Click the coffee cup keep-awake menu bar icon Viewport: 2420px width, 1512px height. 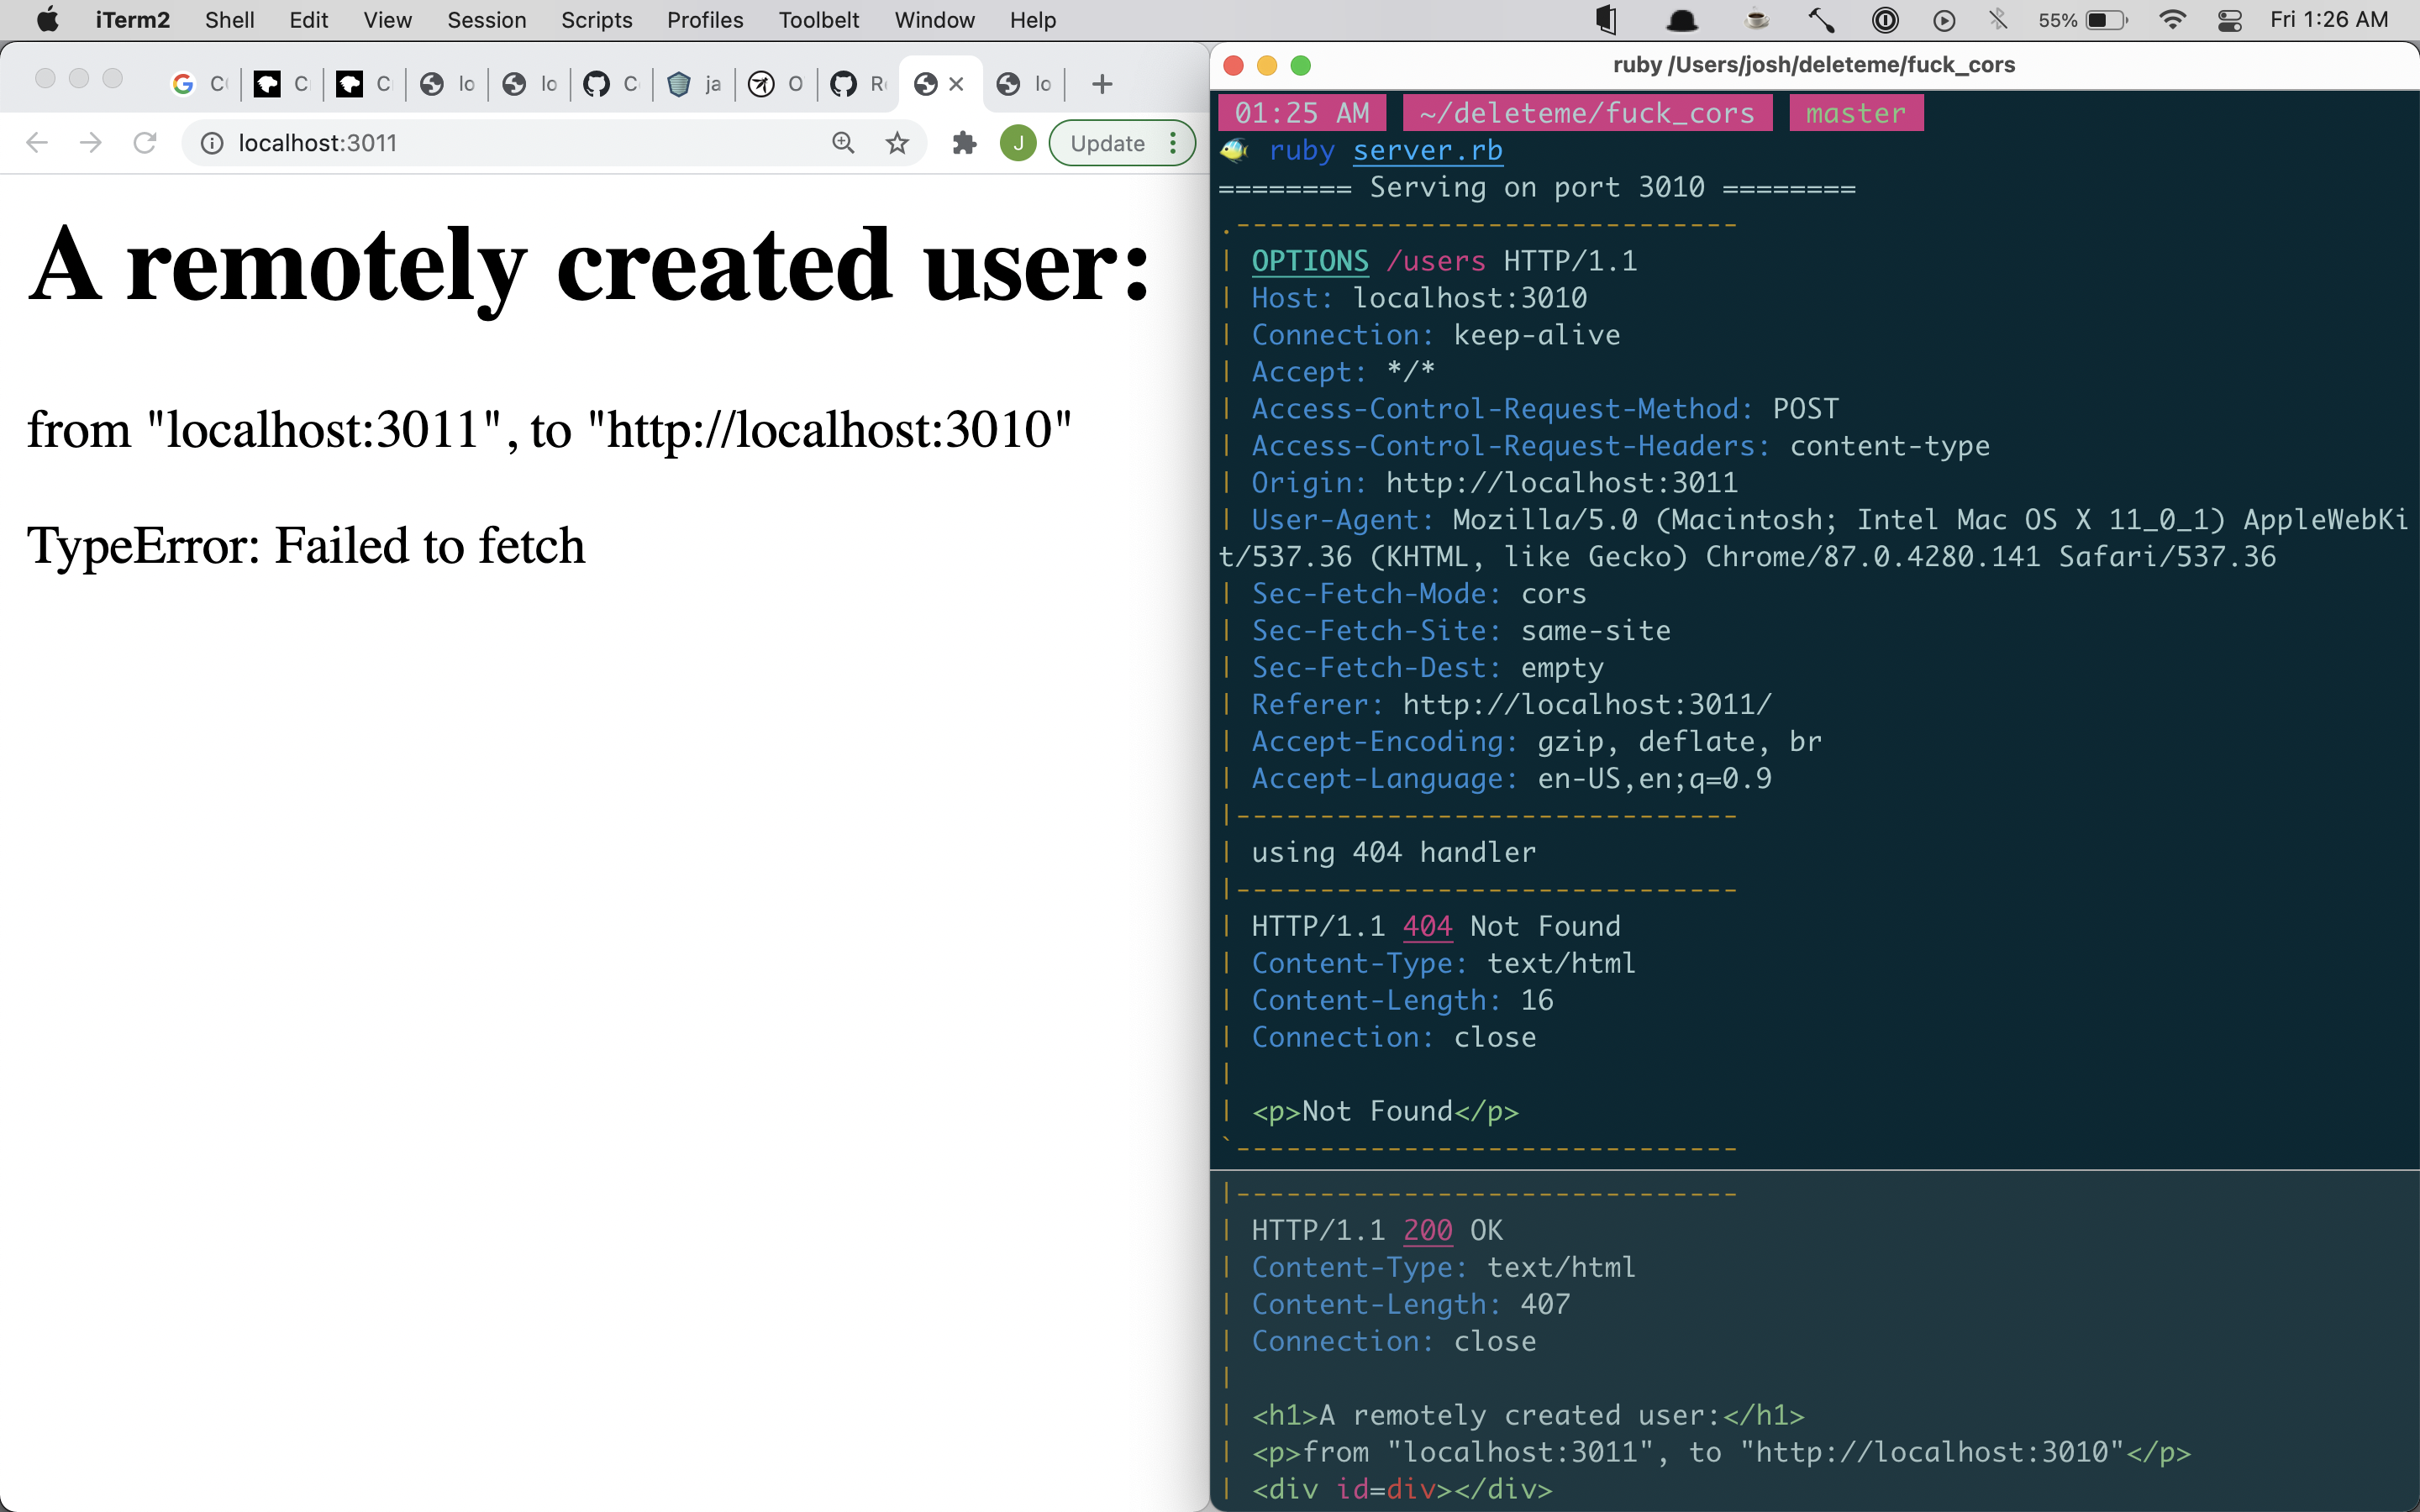tap(1756, 20)
